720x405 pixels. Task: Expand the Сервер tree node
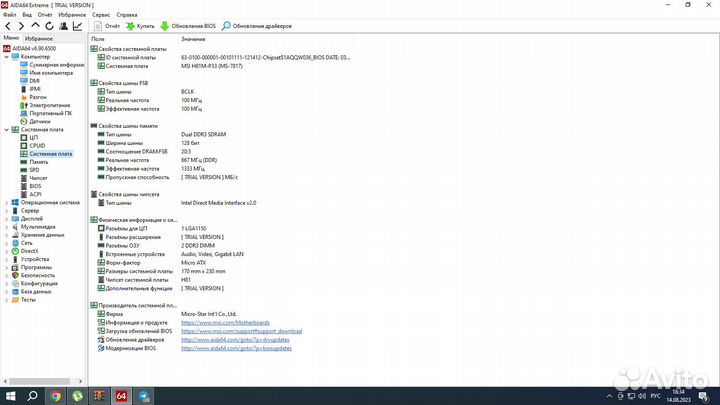point(6,211)
